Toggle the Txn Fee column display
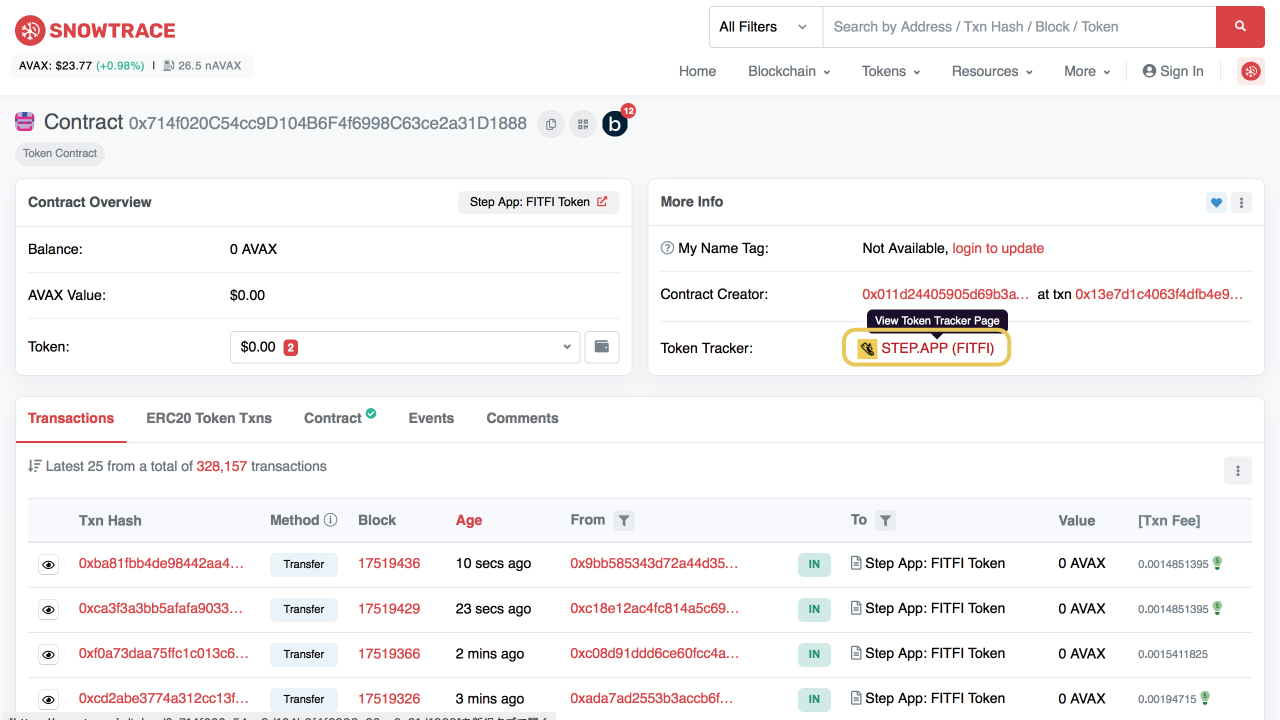The height and width of the screenshot is (720, 1280). tap(1169, 520)
